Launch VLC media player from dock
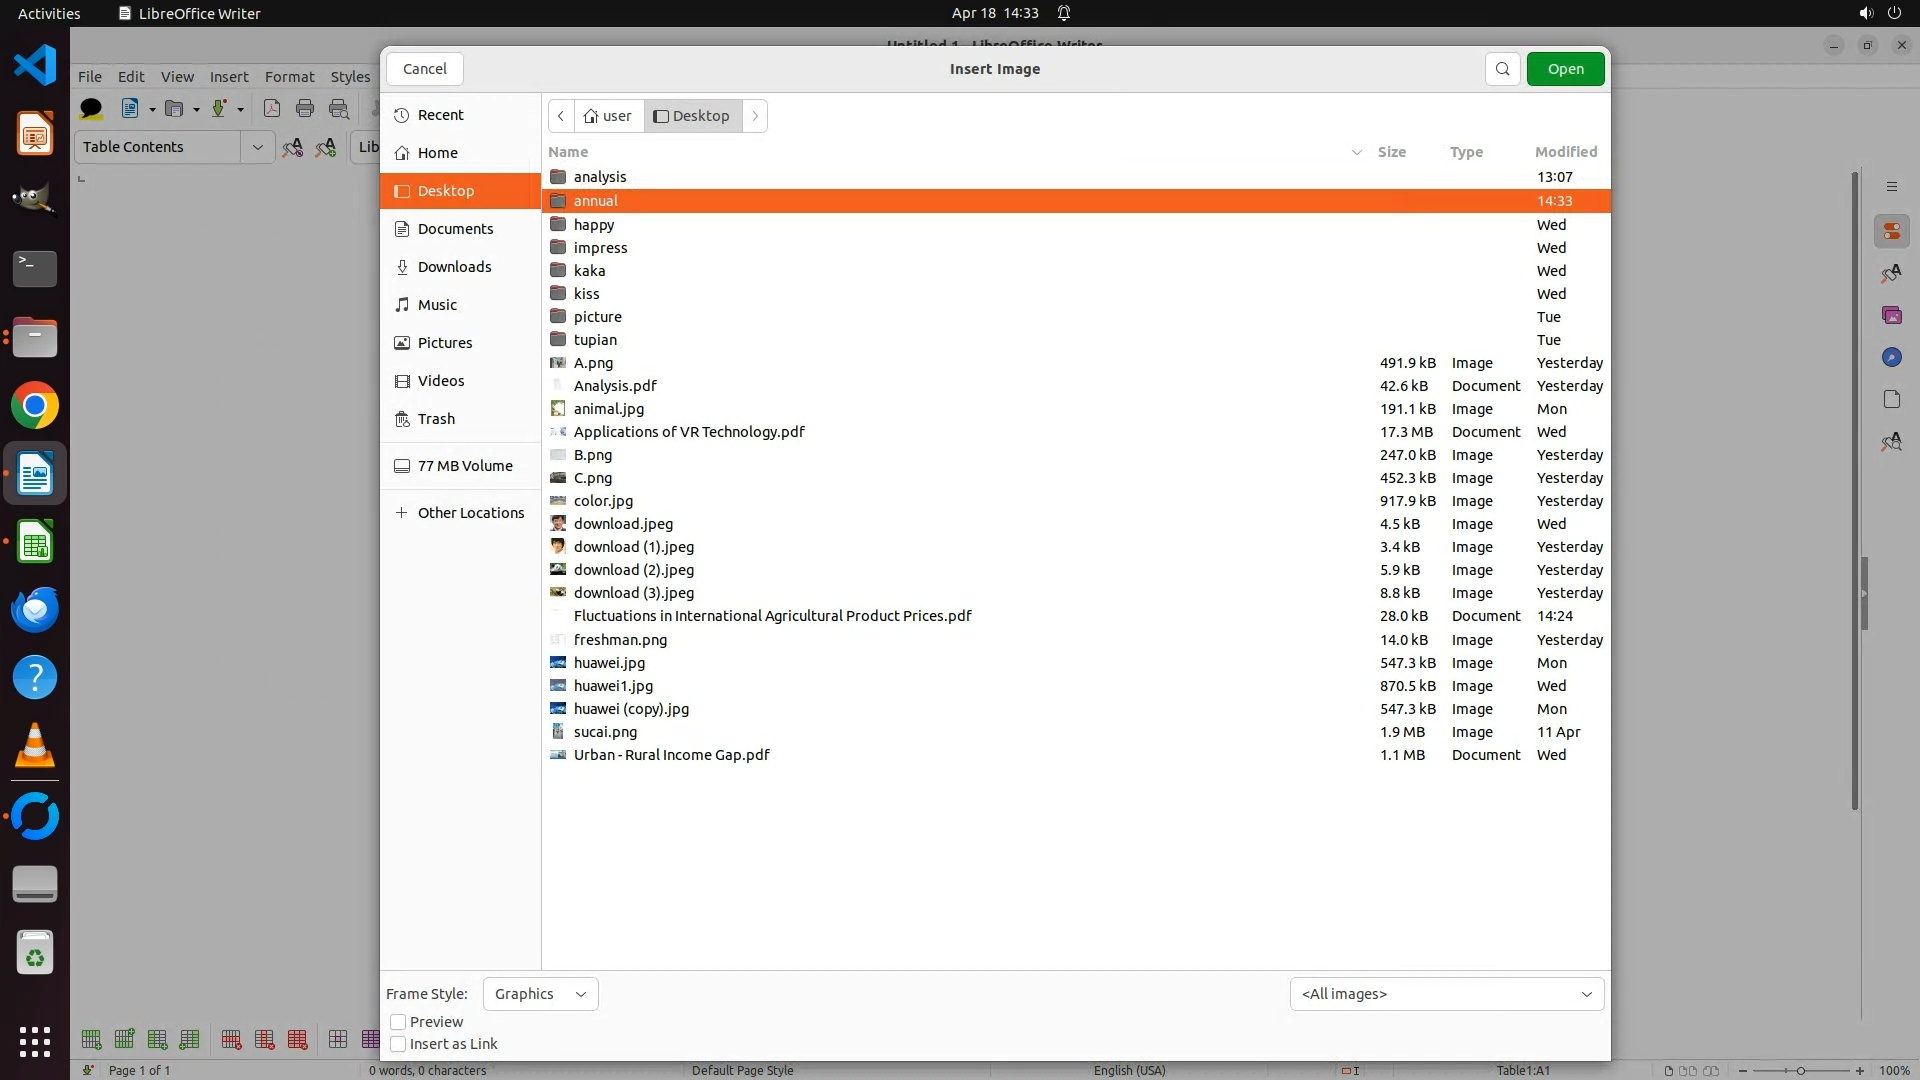This screenshot has height=1080, width=1920. [35, 747]
